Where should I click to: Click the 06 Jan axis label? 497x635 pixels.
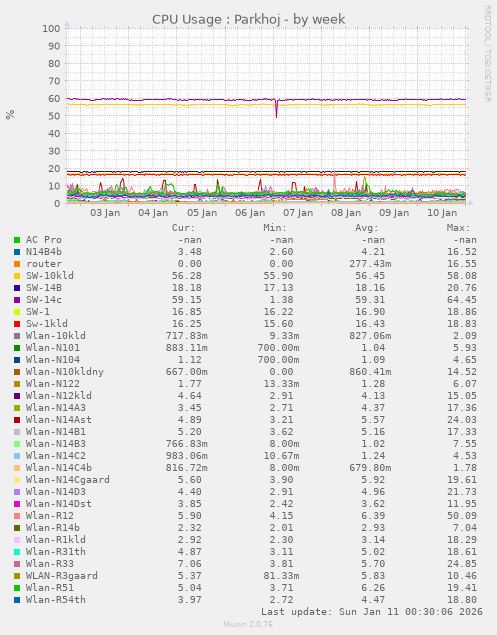coord(250,213)
